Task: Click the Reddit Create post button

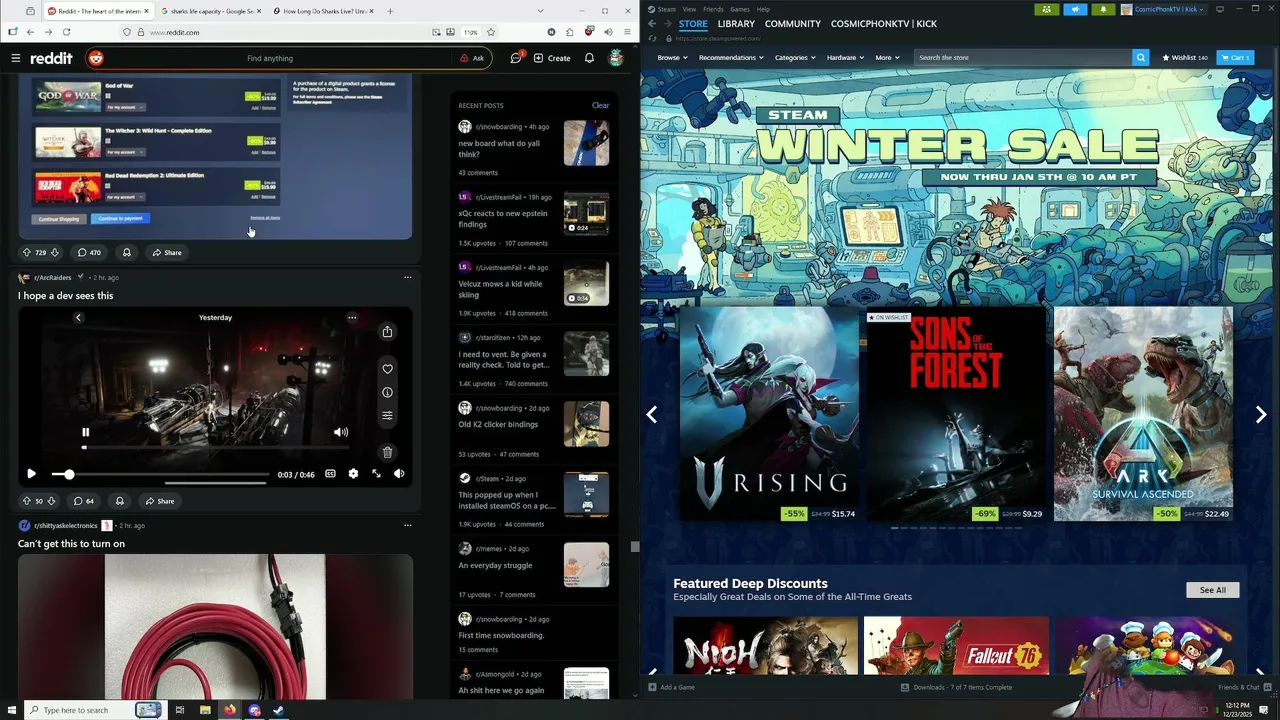Action: (552, 58)
